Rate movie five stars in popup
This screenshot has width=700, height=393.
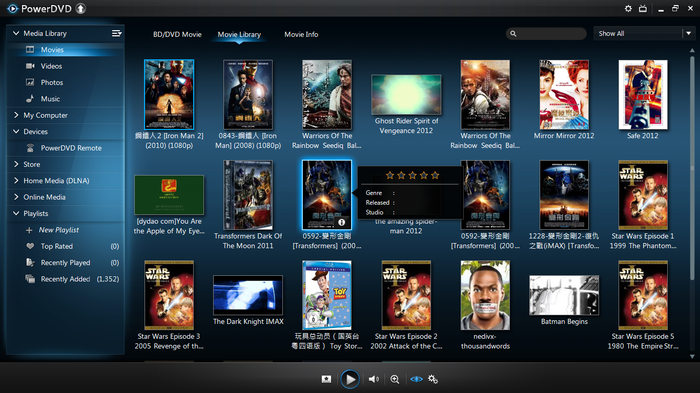click(x=435, y=176)
